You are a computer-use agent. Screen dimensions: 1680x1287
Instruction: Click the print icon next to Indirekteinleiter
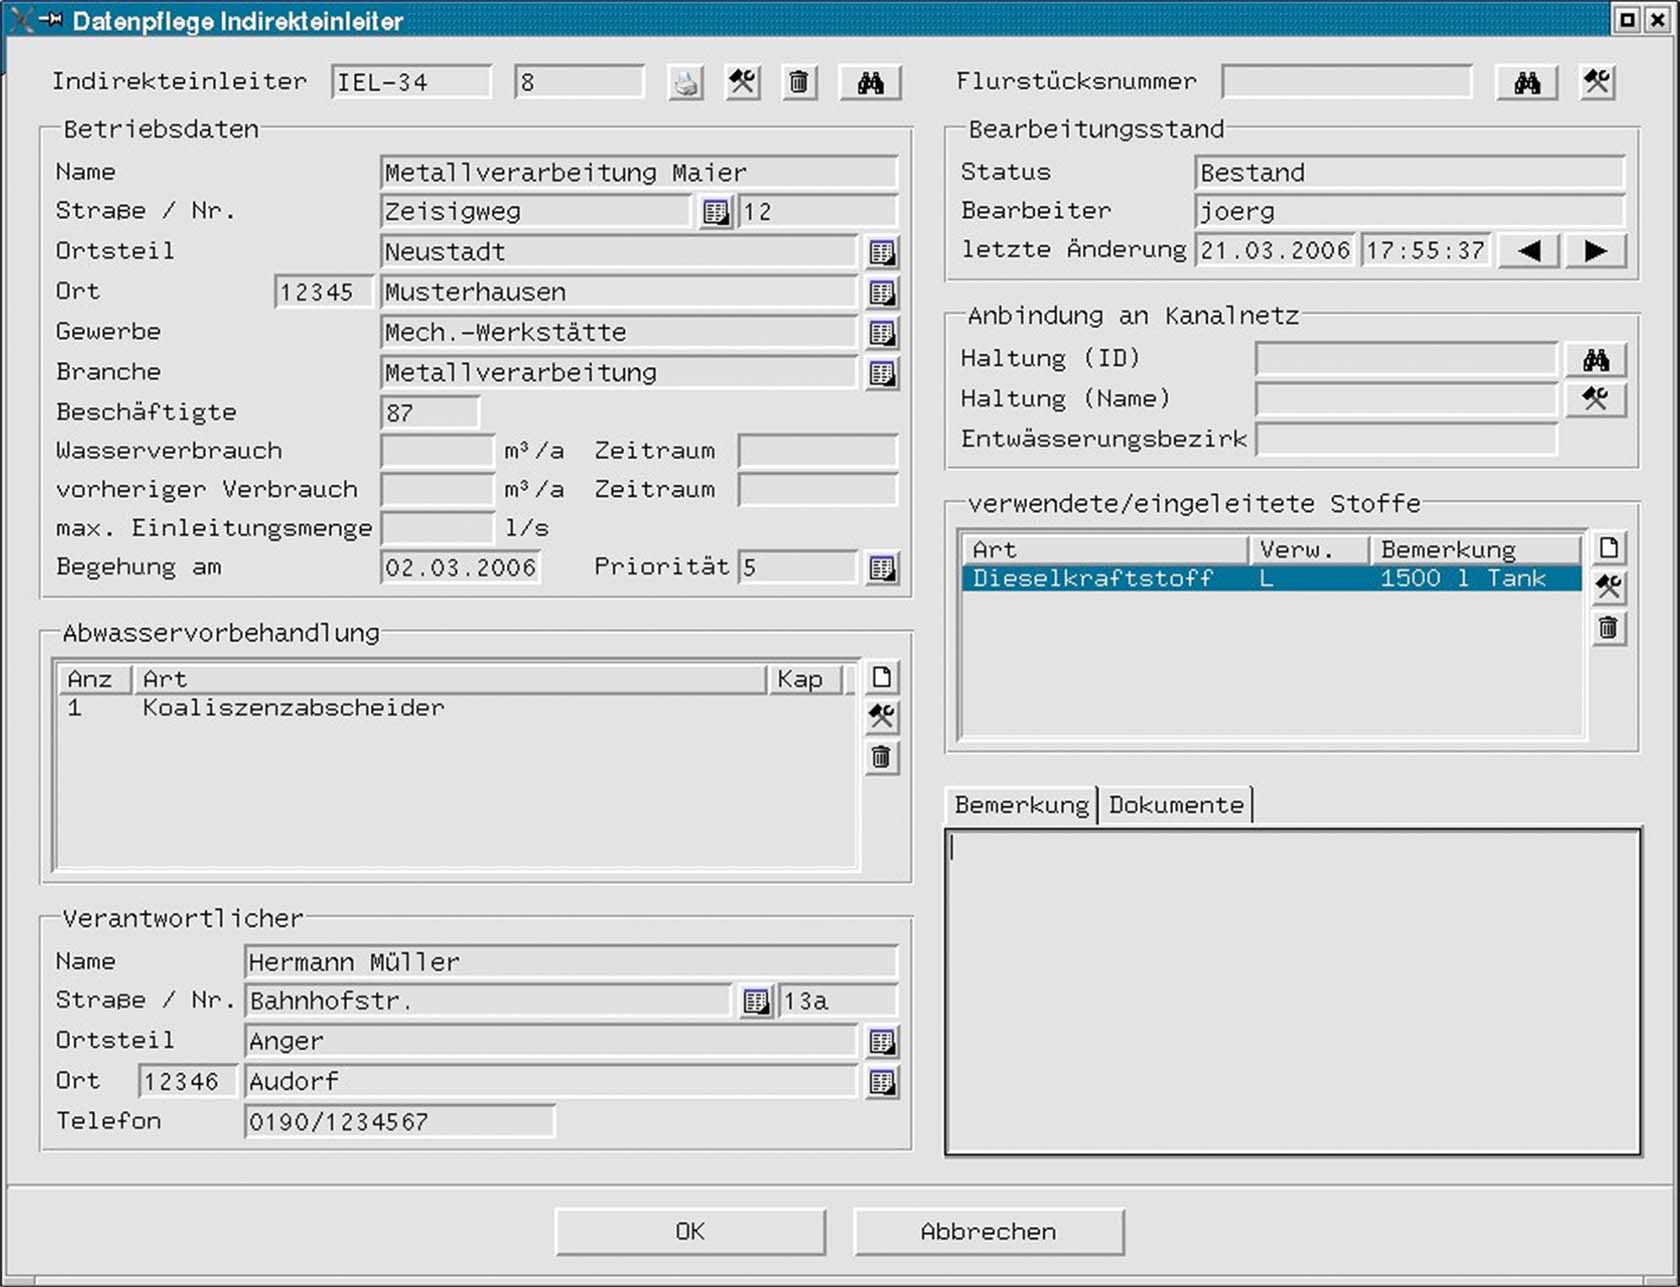pos(686,83)
